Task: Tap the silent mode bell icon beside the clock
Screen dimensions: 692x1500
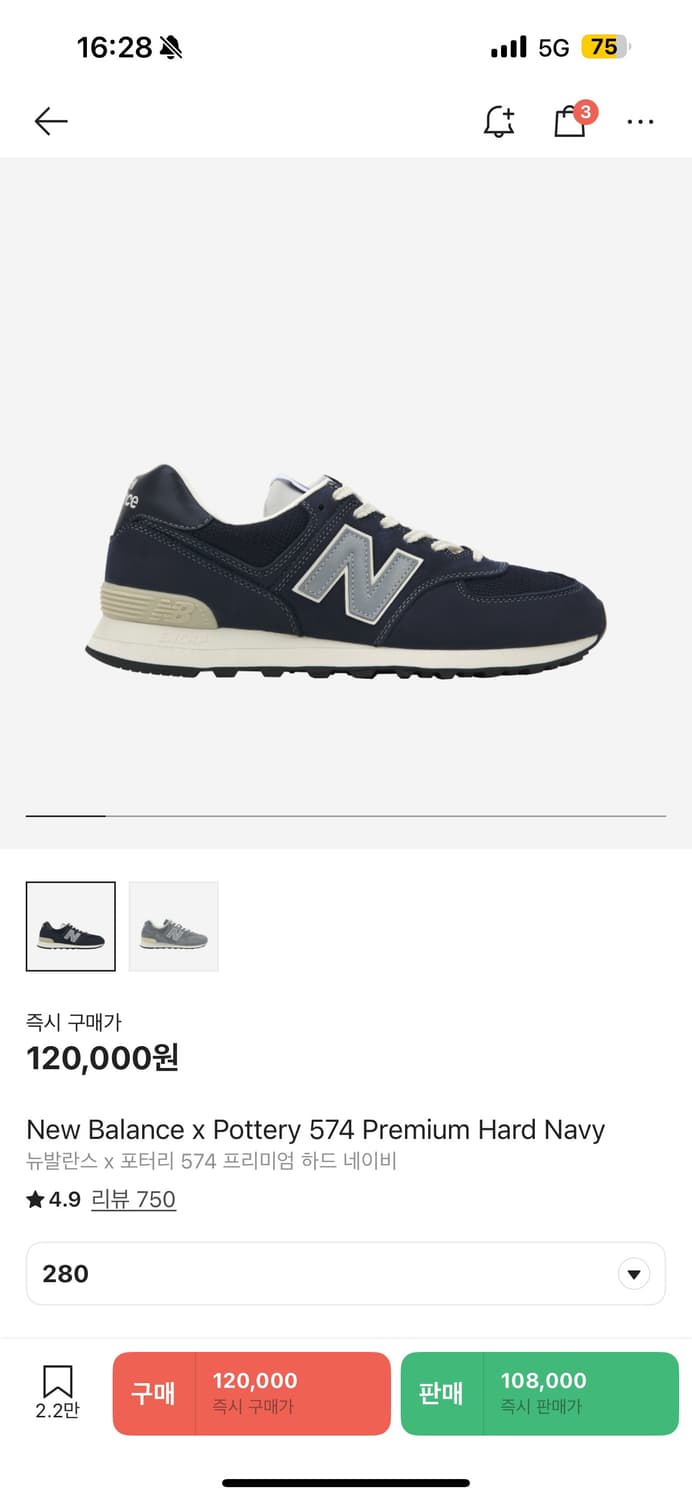Action: (171, 47)
